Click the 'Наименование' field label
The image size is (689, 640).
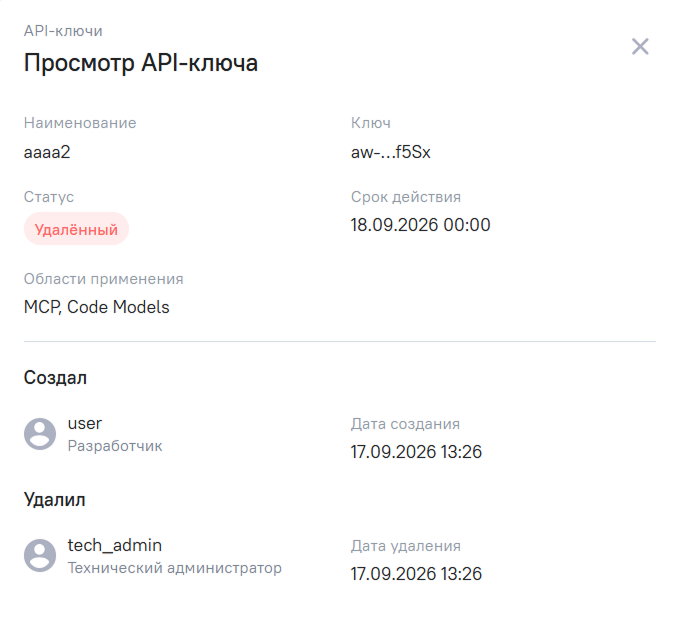click(x=80, y=123)
